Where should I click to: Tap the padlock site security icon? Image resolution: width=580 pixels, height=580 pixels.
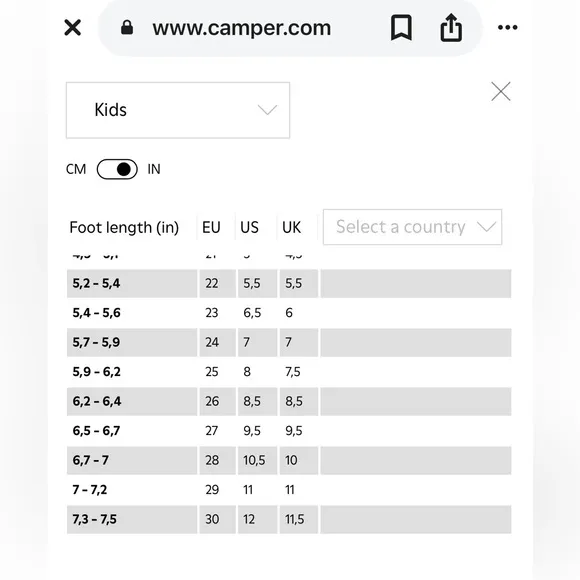coord(127,27)
